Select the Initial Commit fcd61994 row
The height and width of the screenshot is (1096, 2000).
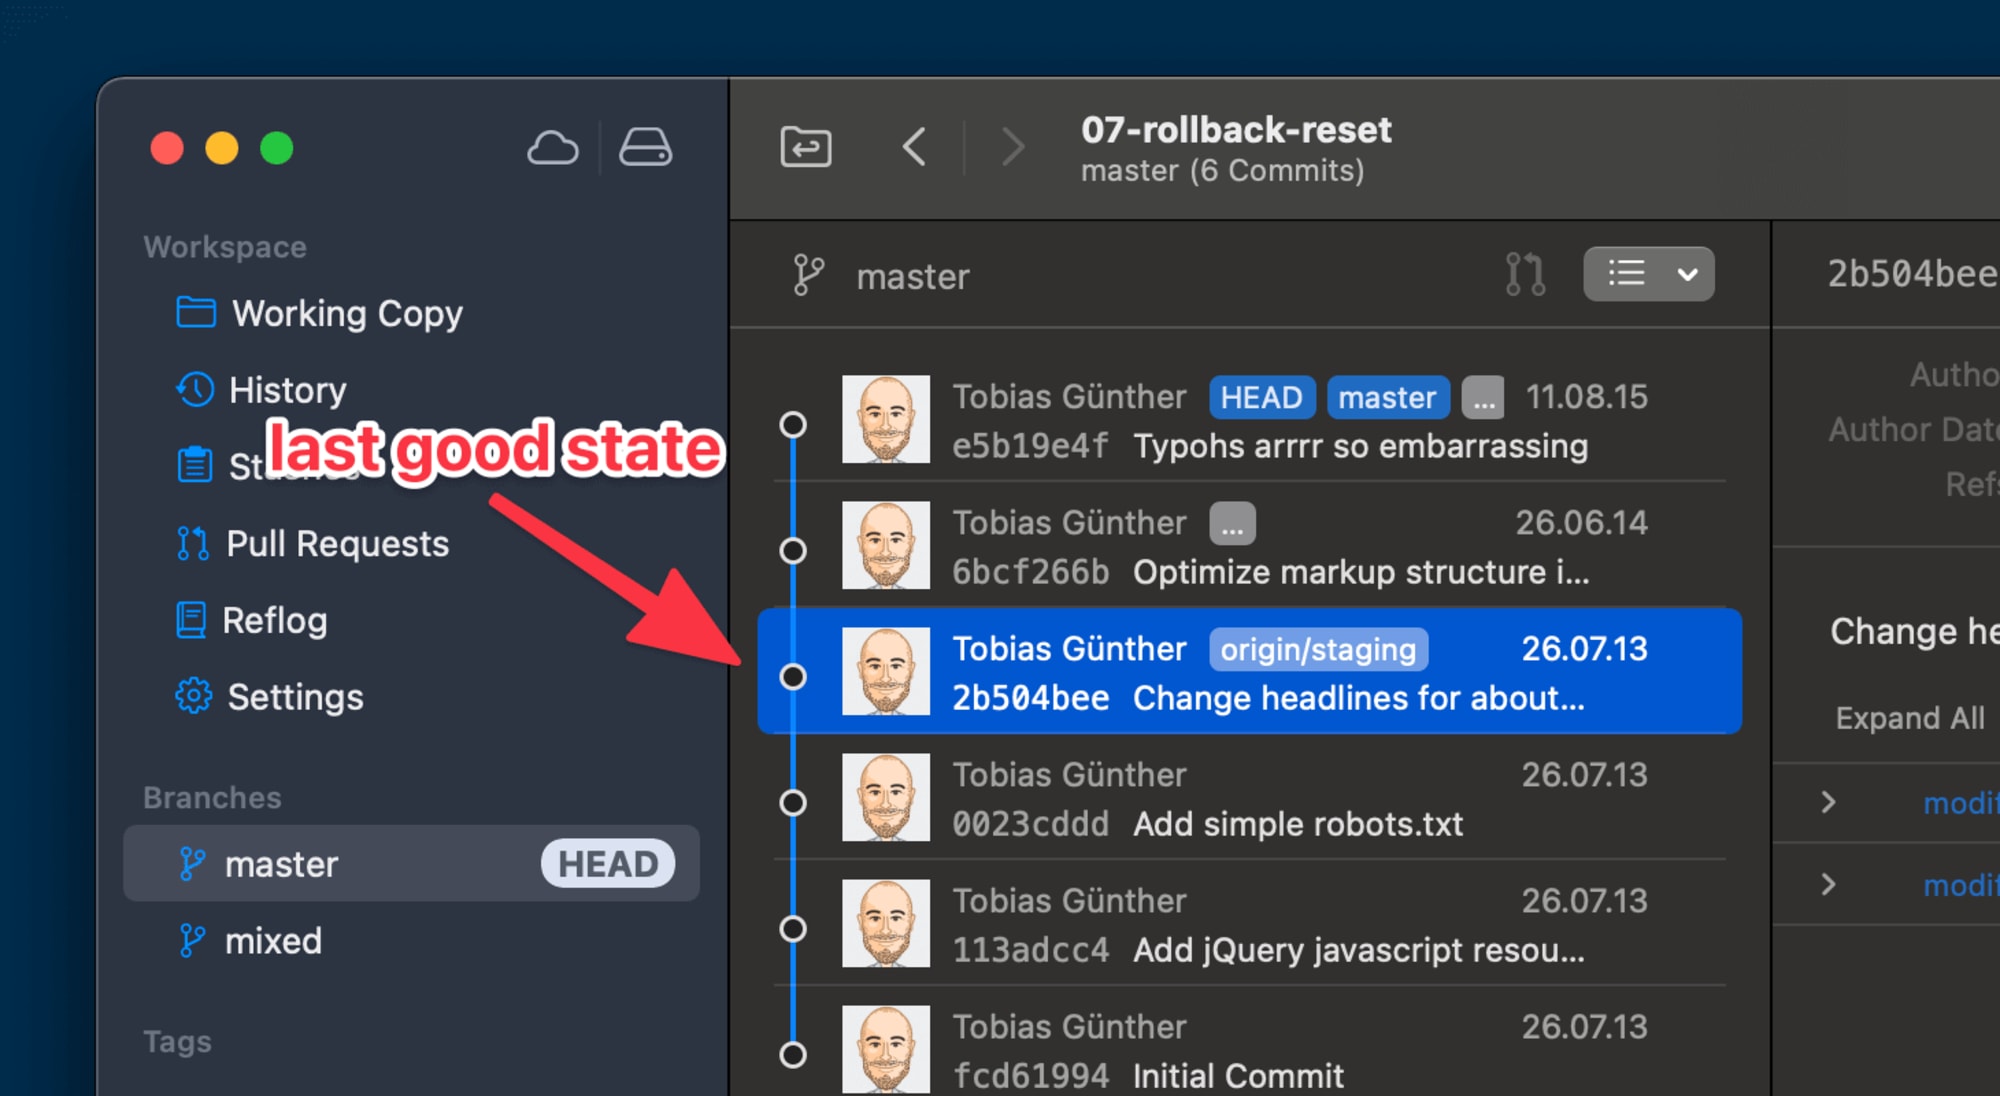pos(1250,1050)
